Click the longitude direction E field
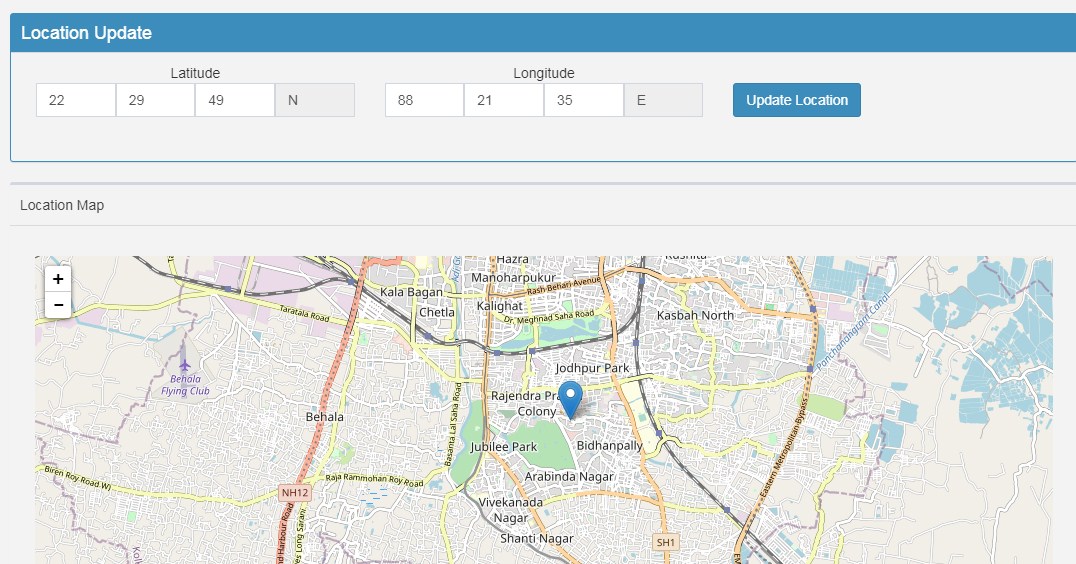 coord(663,100)
